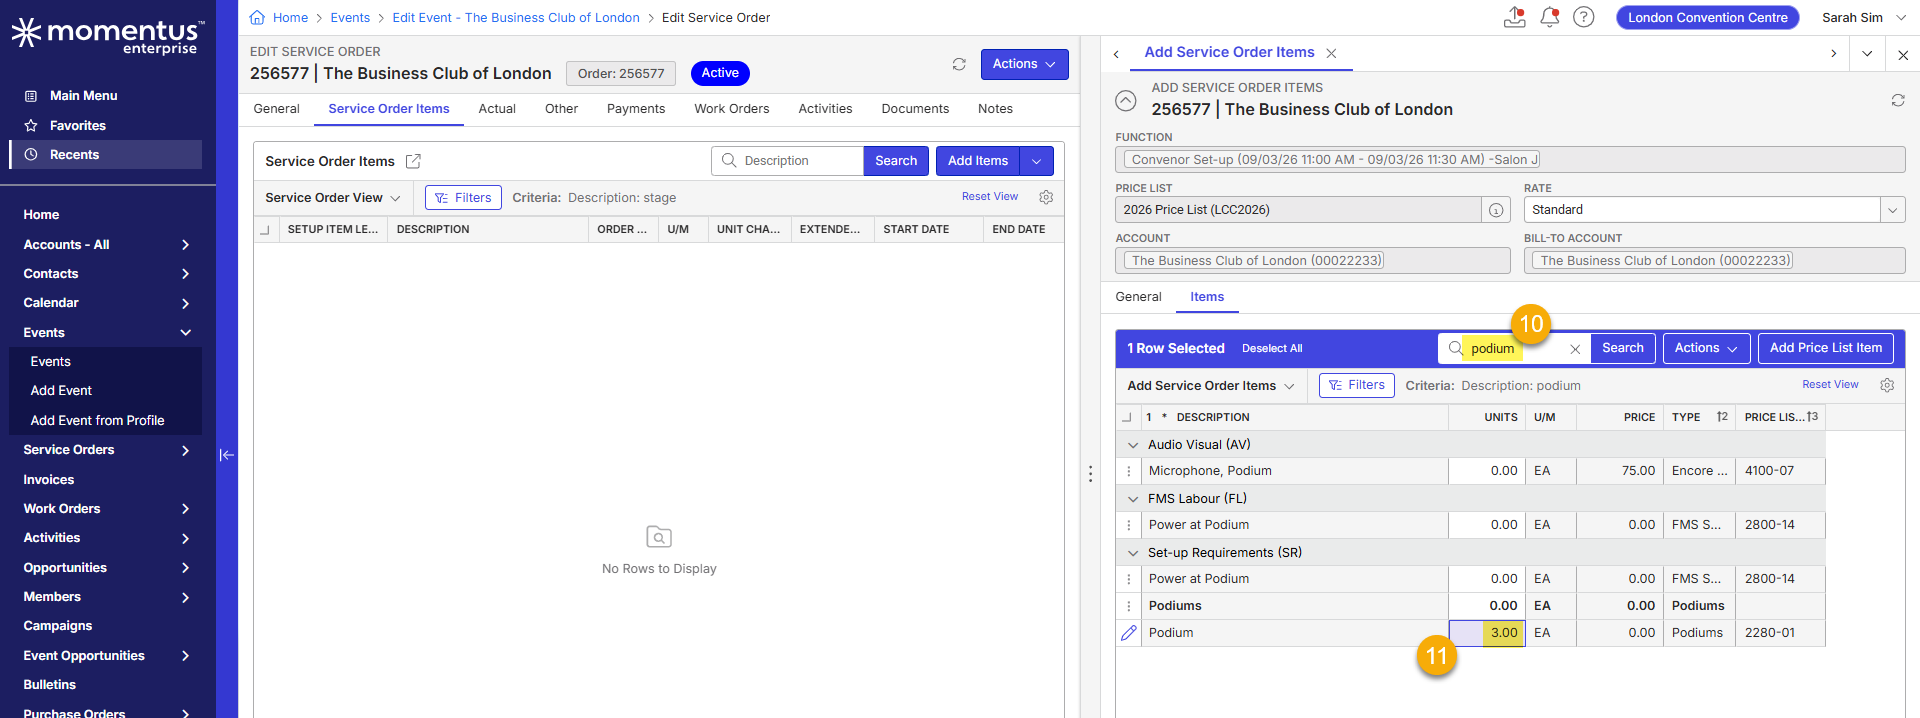
Task: Open the upload/share icon in top bar
Action: pos(1514,17)
